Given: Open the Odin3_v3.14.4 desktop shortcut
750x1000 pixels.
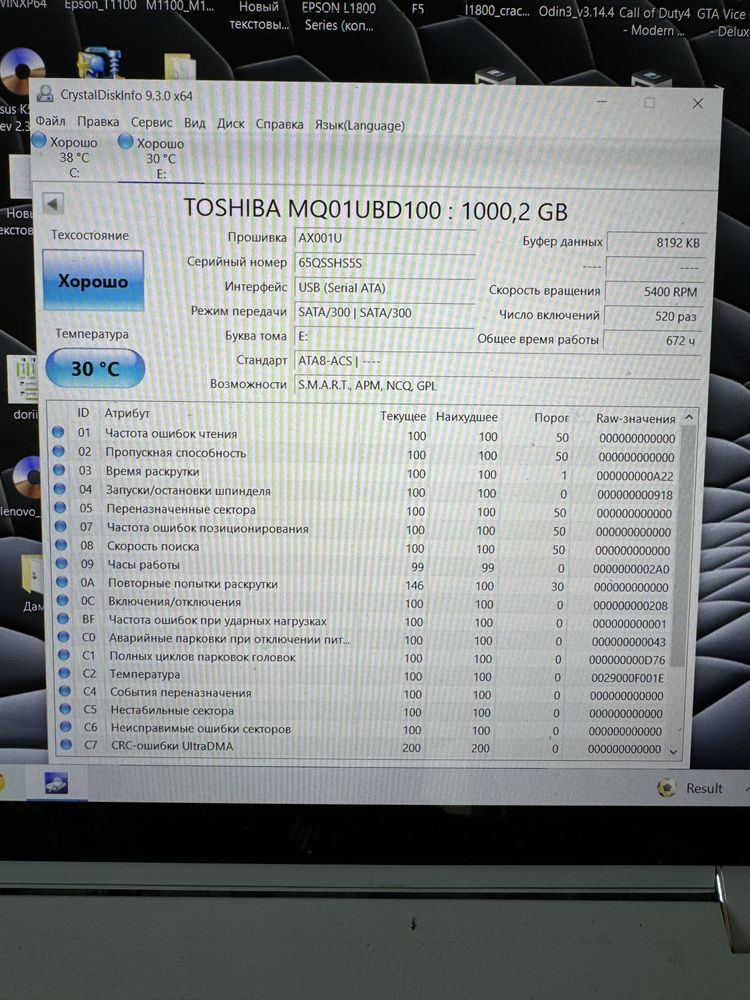Looking at the screenshot, I should (x=577, y=11).
